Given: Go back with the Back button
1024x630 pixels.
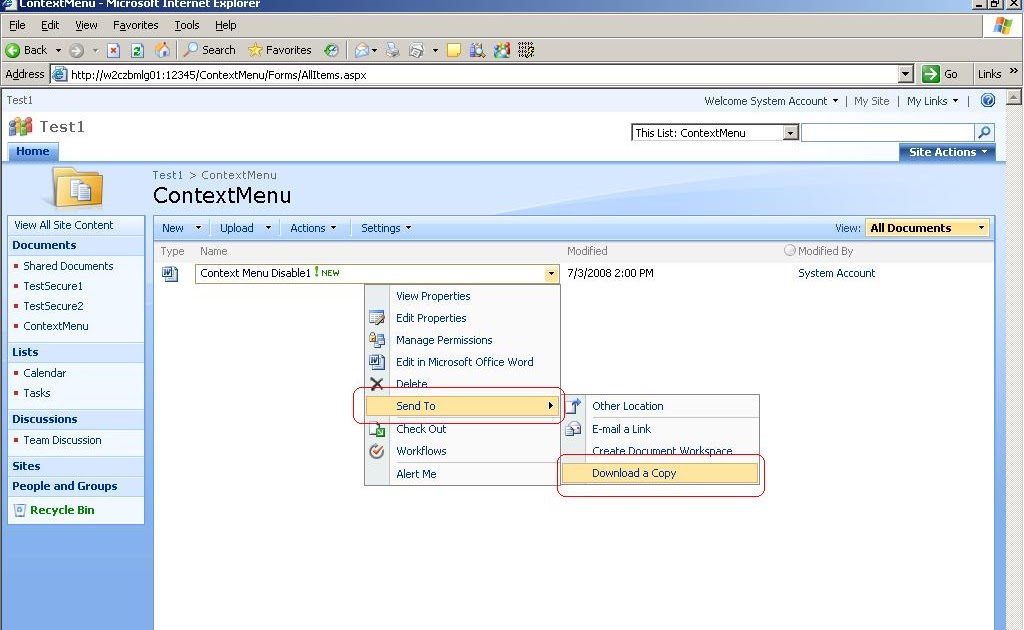Looking at the screenshot, I should [27, 50].
